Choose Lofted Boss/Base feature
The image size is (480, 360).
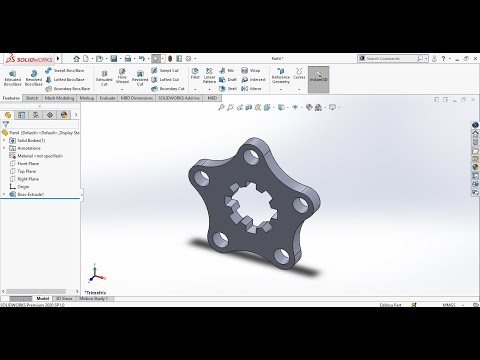pyautogui.click(x=65, y=80)
